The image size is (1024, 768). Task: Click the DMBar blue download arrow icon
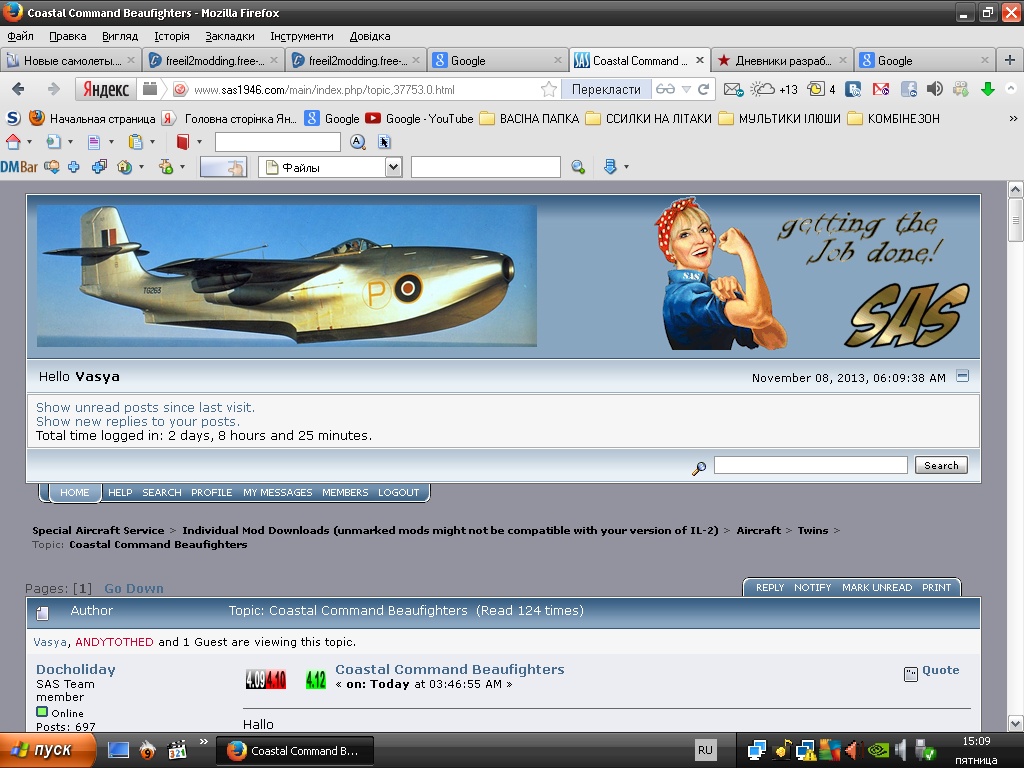tap(610, 167)
